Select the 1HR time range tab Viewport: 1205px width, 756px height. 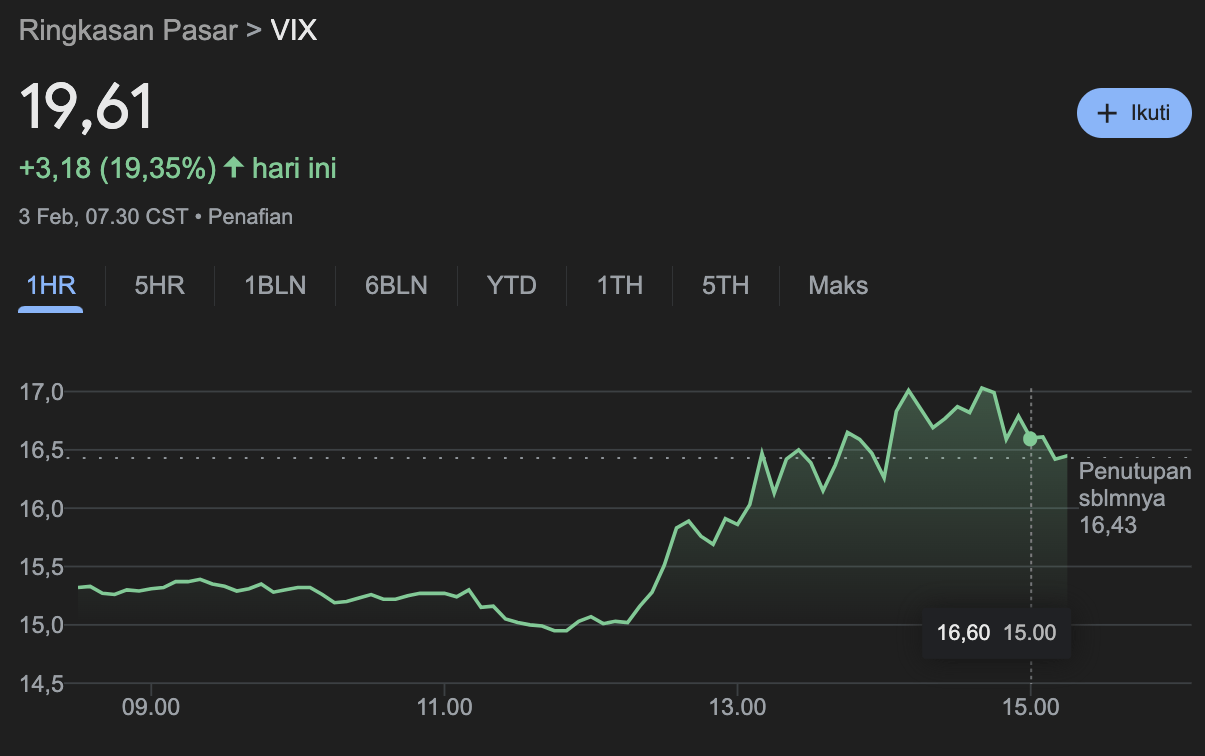click(x=51, y=285)
